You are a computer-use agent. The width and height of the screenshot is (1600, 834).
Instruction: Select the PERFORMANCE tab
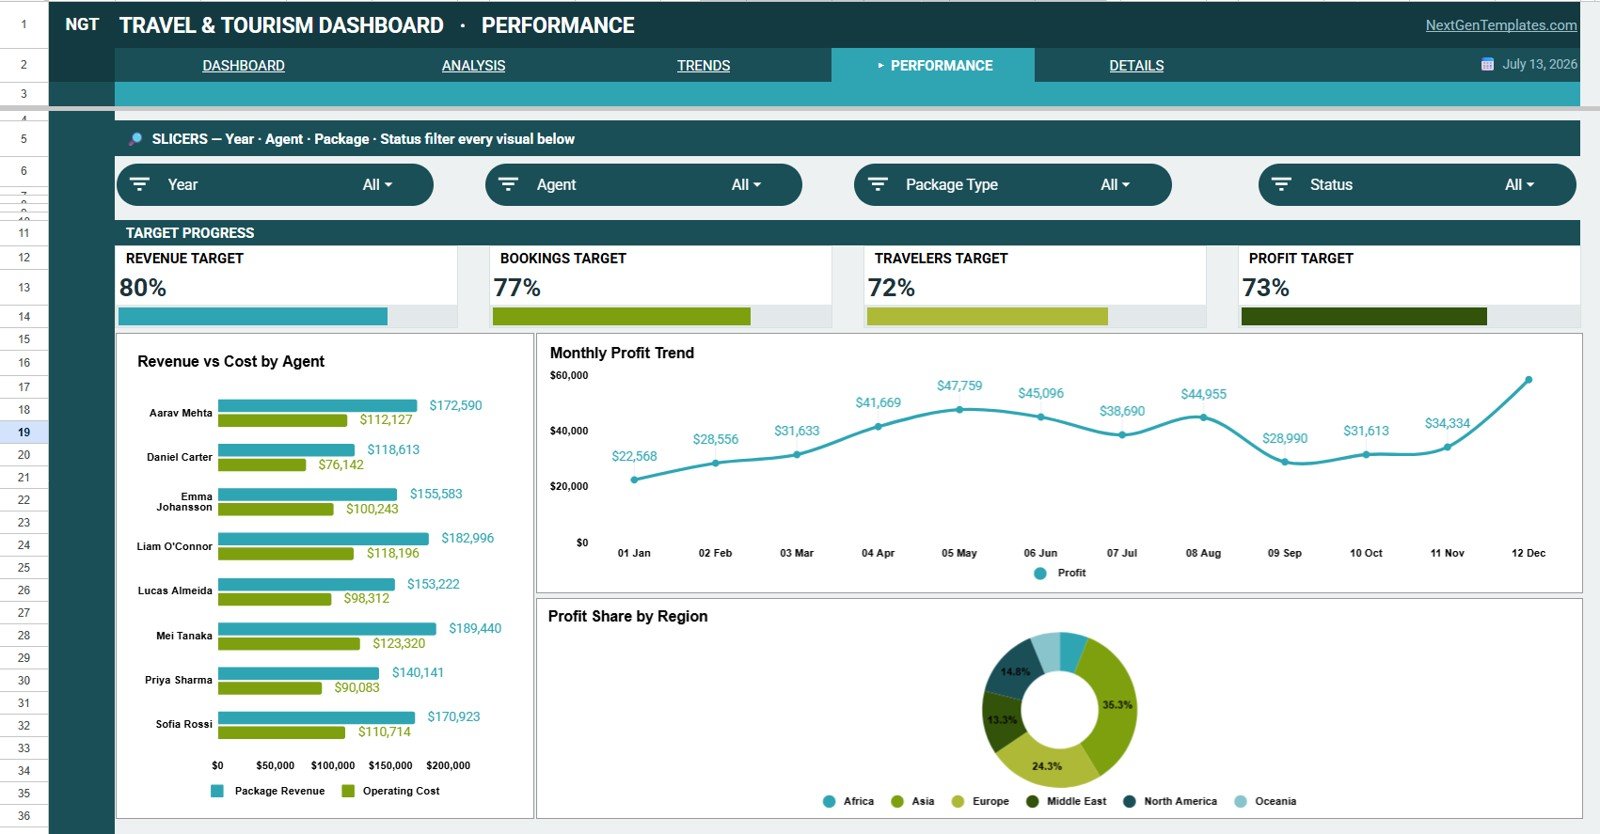(x=933, y=65)
